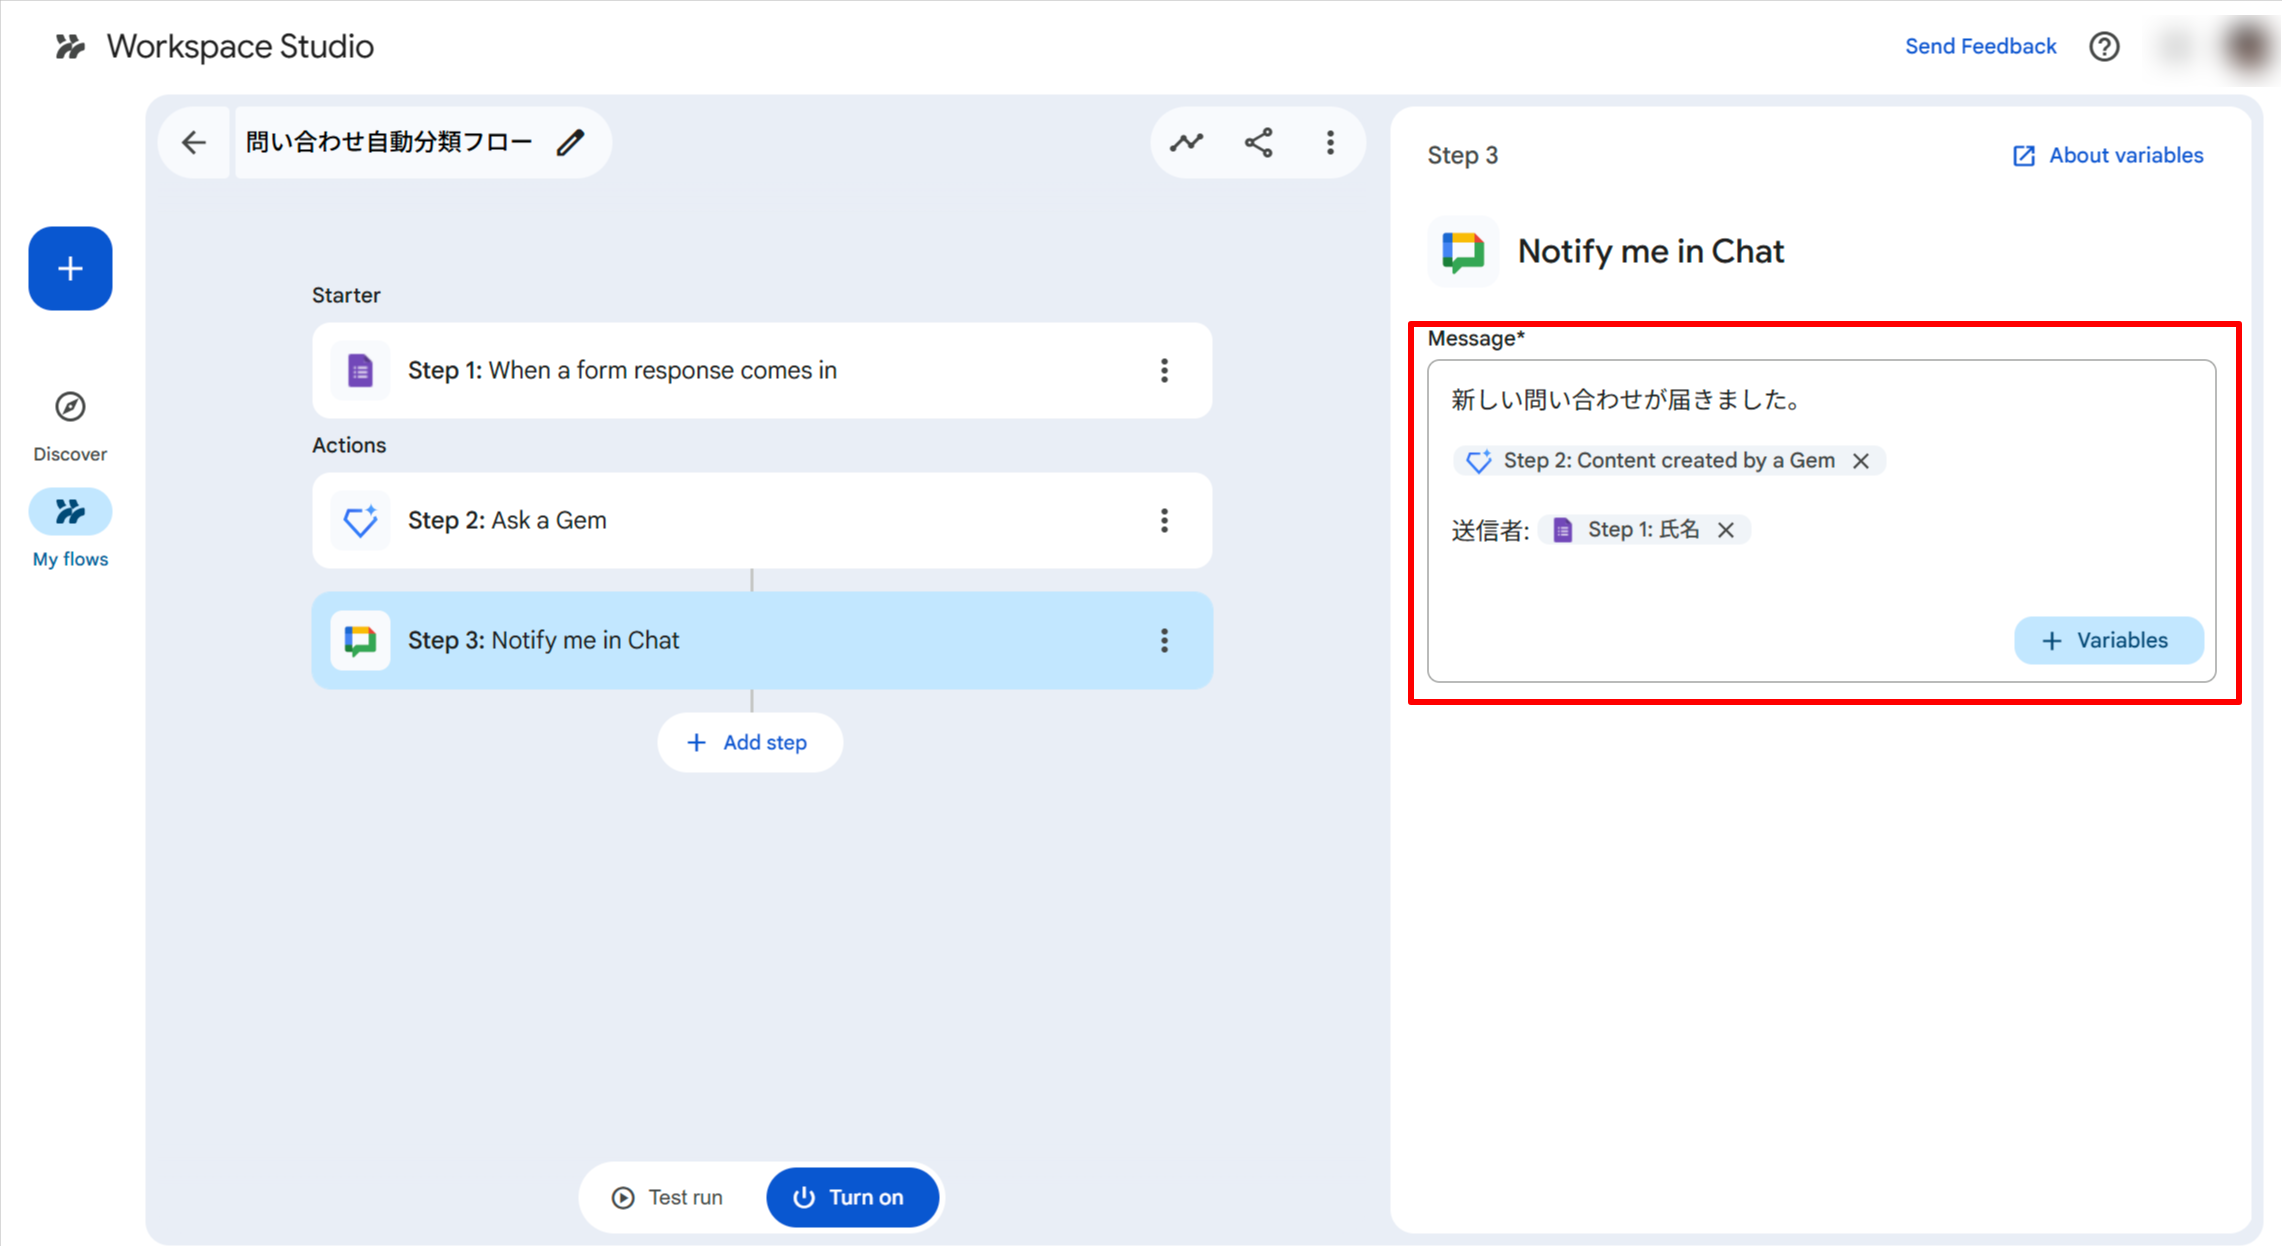Open the flow's top more options menu
The width and height of the screenshot is (2282, 1246).
(1330, 142)
